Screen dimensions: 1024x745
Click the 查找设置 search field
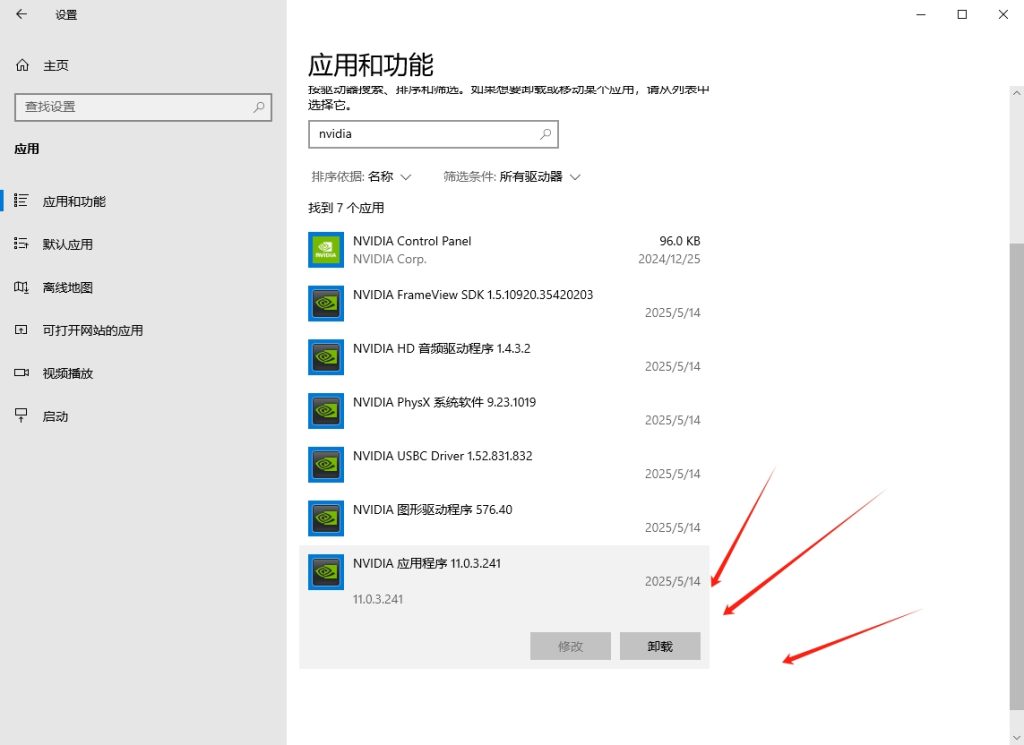pos(143,107)
